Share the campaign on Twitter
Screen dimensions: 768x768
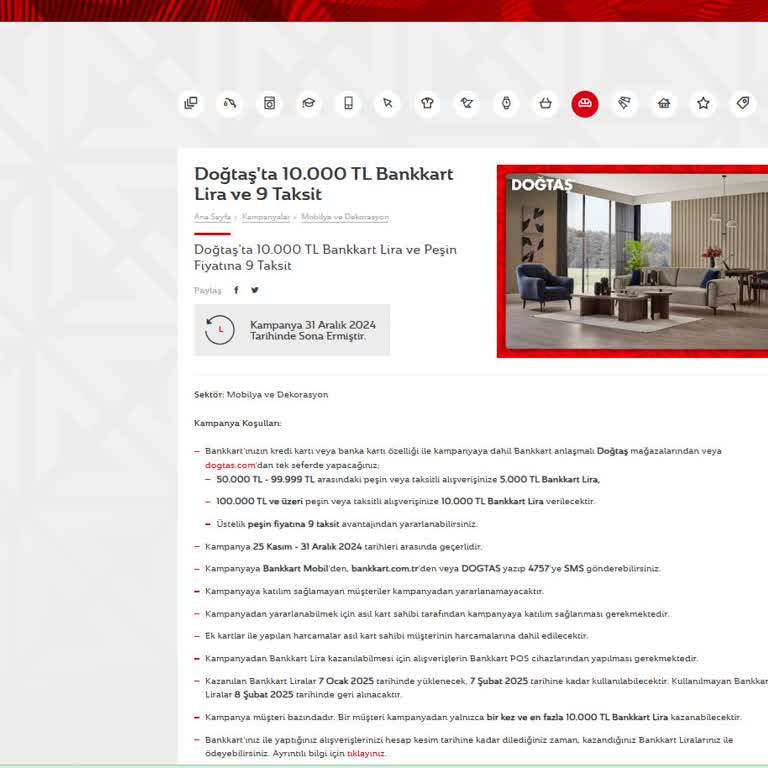pyautogui.click(x=255, y=290)
